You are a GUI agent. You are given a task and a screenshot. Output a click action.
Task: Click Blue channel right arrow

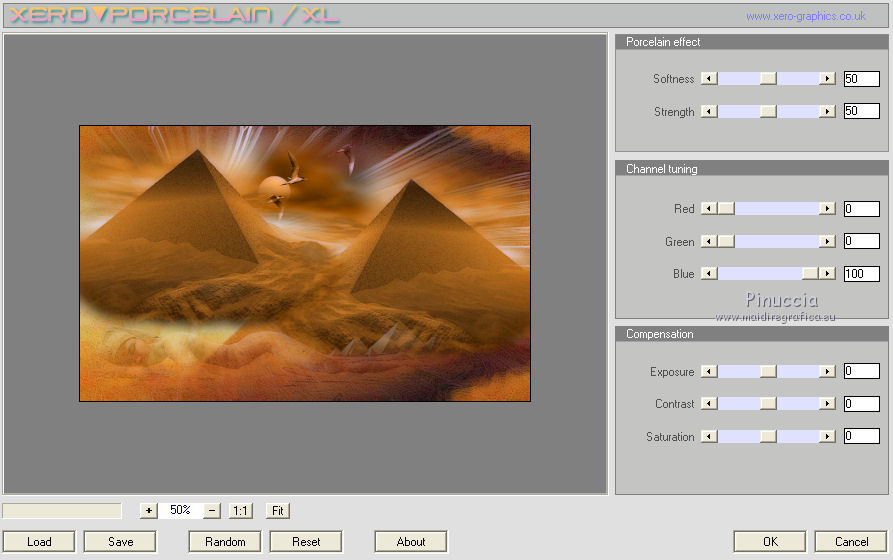tap(827, 273)
